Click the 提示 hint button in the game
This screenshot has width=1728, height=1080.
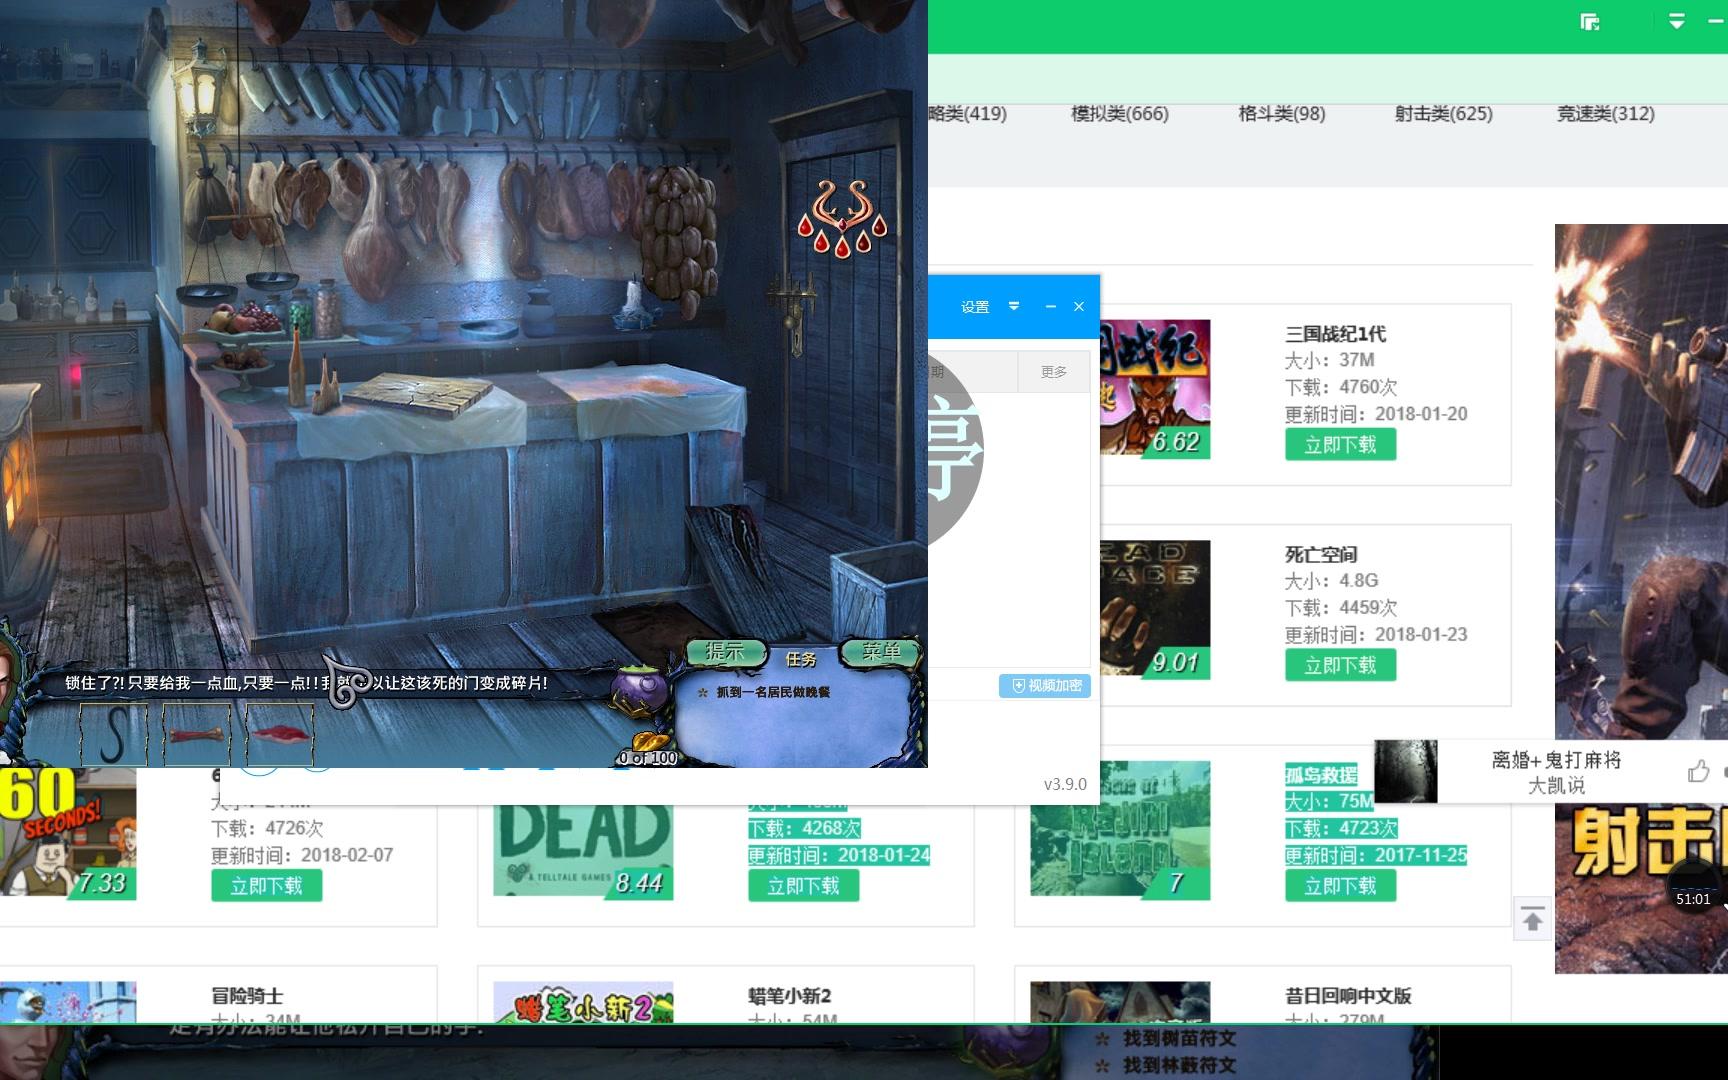coord(726,652)
